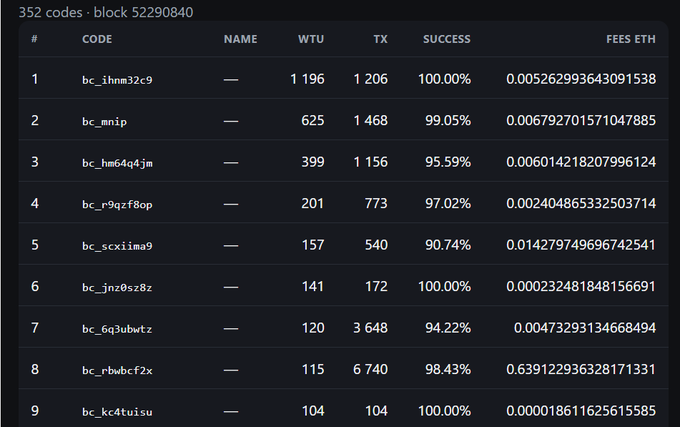Click fee value 0.005262993643091538
Image resolution: width=680 pixels, height=427 pixels.
(581, 79)
